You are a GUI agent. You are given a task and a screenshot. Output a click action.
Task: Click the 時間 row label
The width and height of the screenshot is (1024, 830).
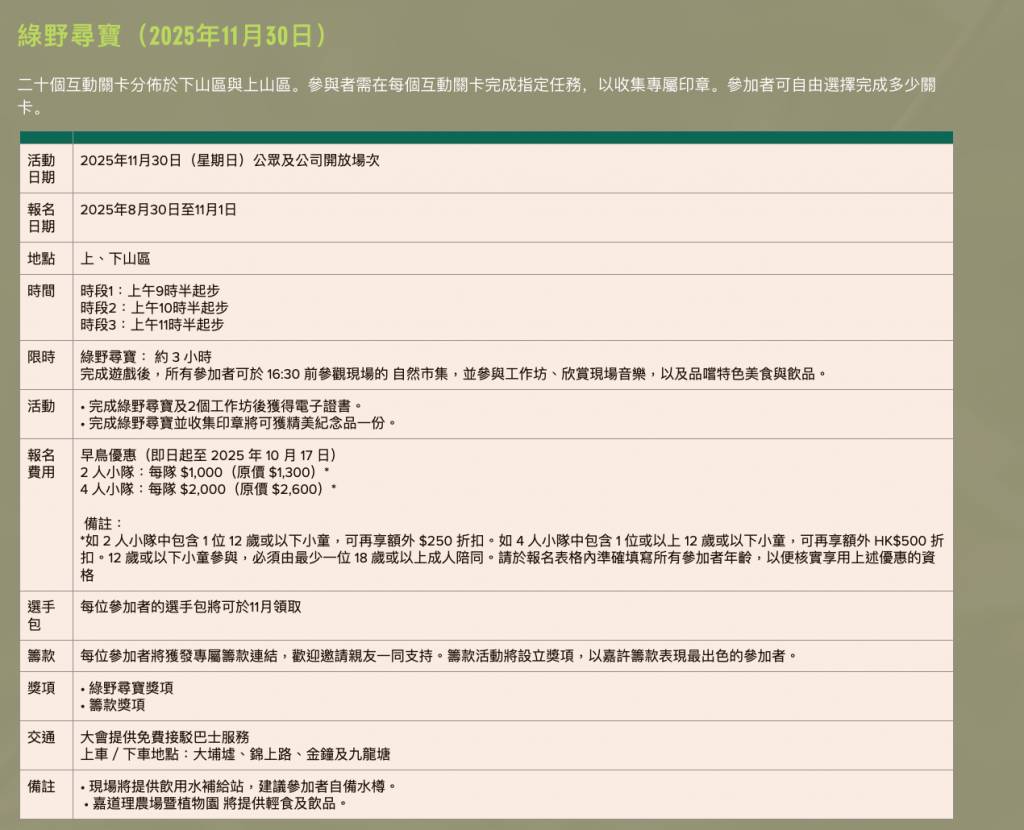click(42, 291)
